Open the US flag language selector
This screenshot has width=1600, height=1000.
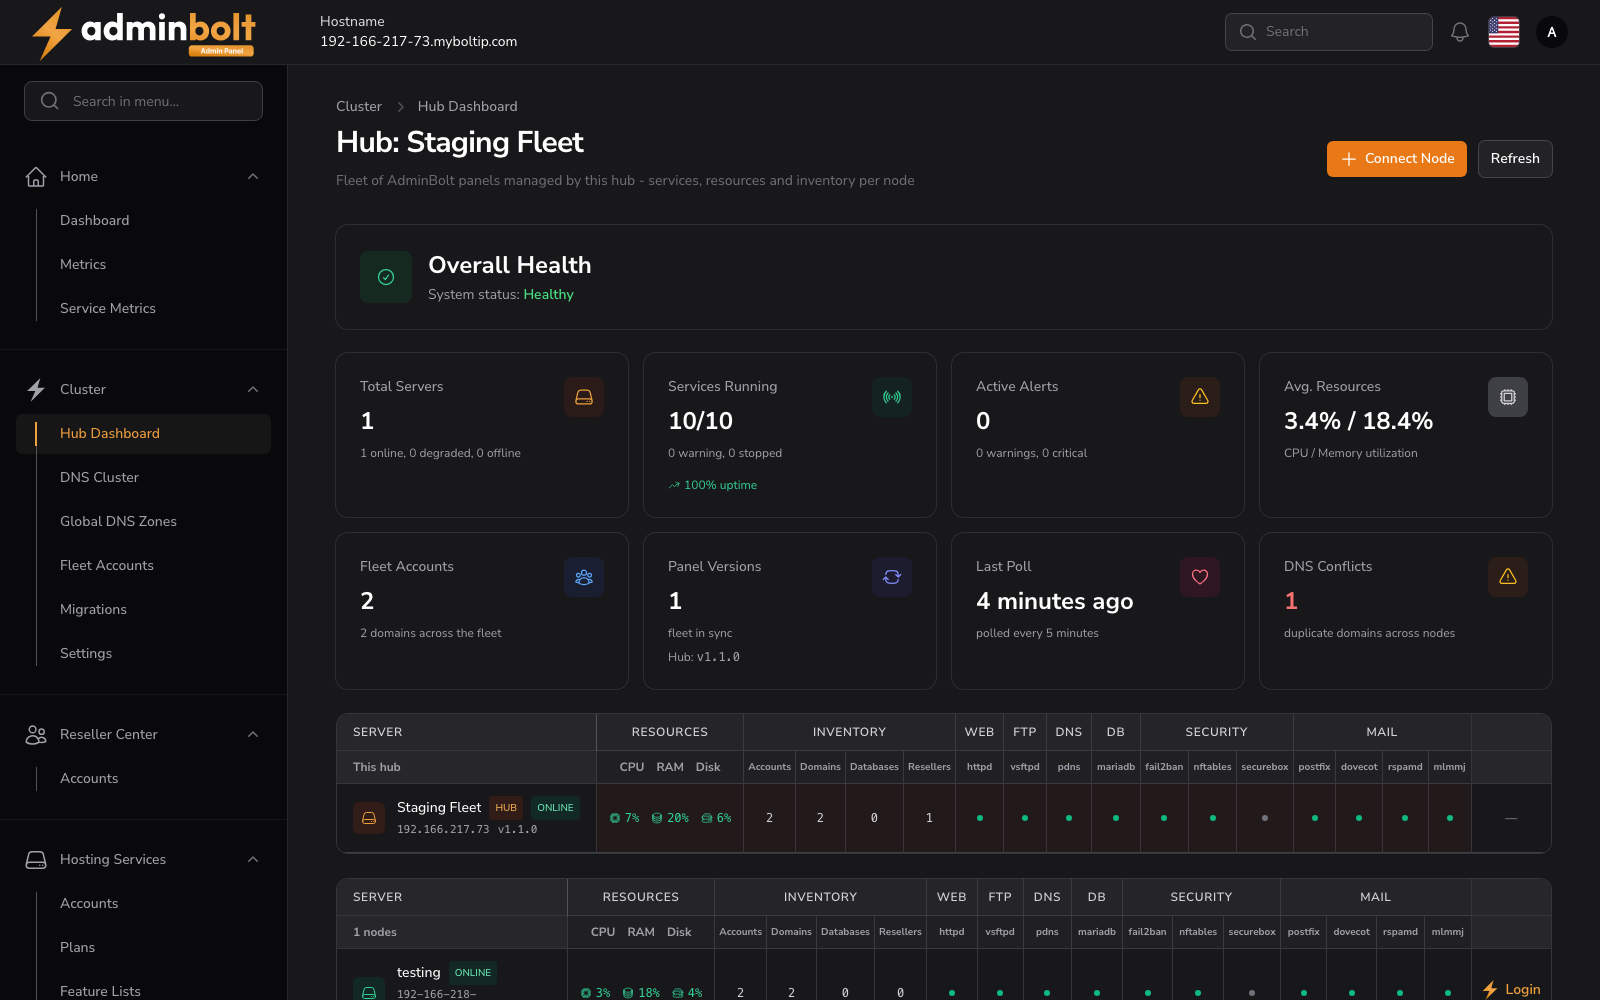(1504, 32)
